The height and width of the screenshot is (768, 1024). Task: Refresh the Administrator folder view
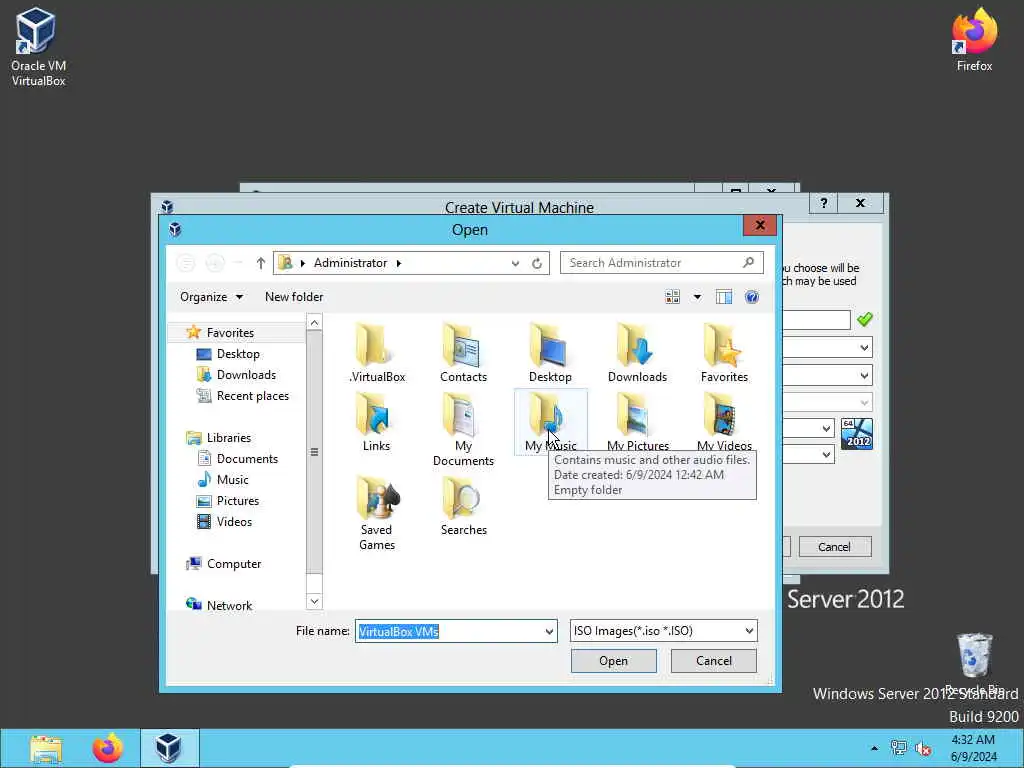537,263
